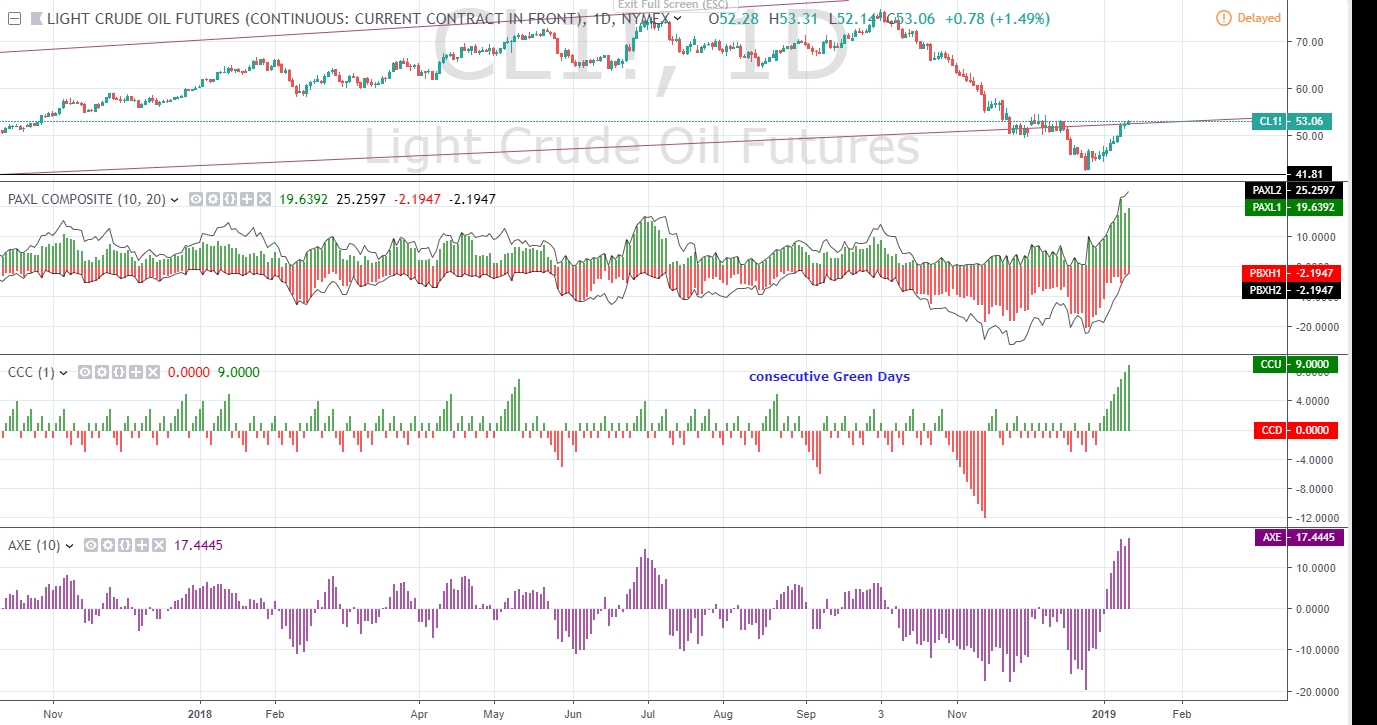The width and height of the screenshot is (1377, 725).
Task: Click the red 0.0000 CCC legend value
Action: tap(189, 373)
